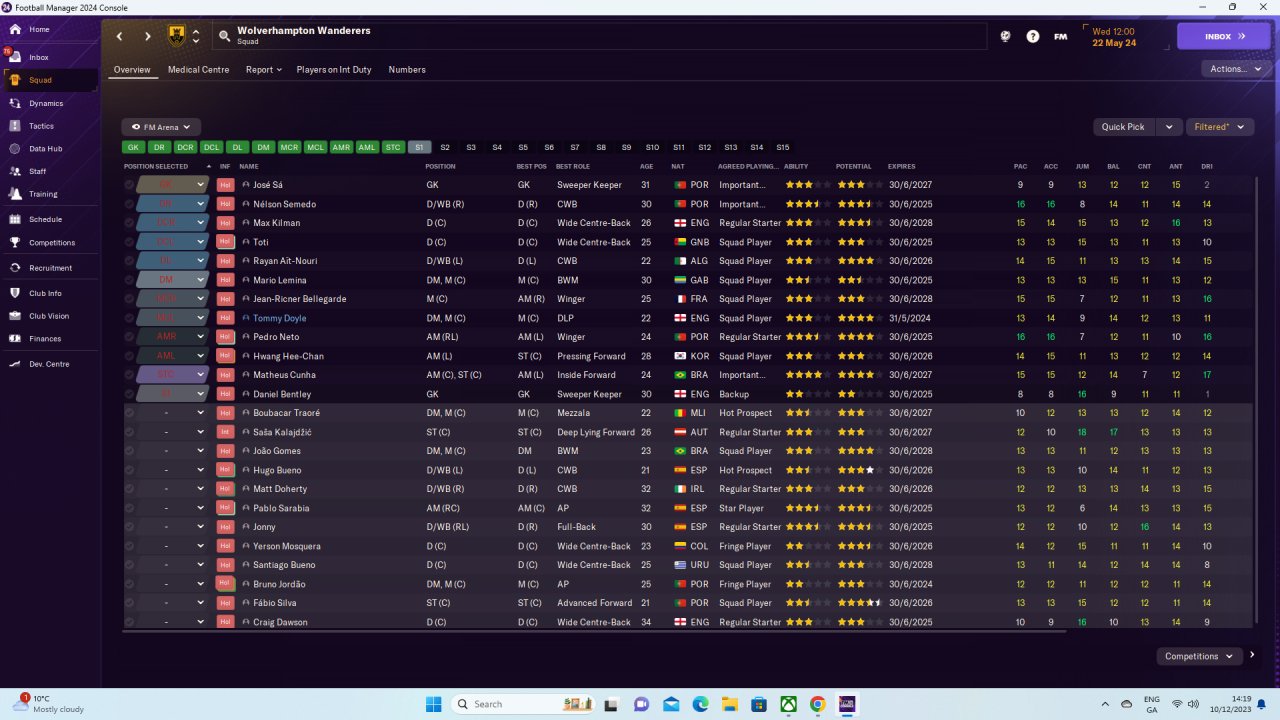The image size is (1280, 720).
Task: Open Home from the sidebar
Action: [x=39, y=30]
